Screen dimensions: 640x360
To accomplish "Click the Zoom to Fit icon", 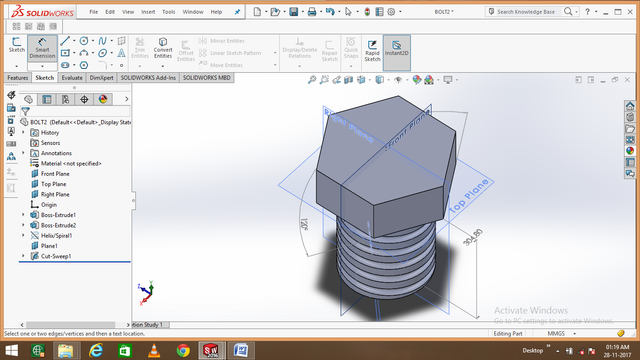I will pyautogui.click(x=312, y=80).
